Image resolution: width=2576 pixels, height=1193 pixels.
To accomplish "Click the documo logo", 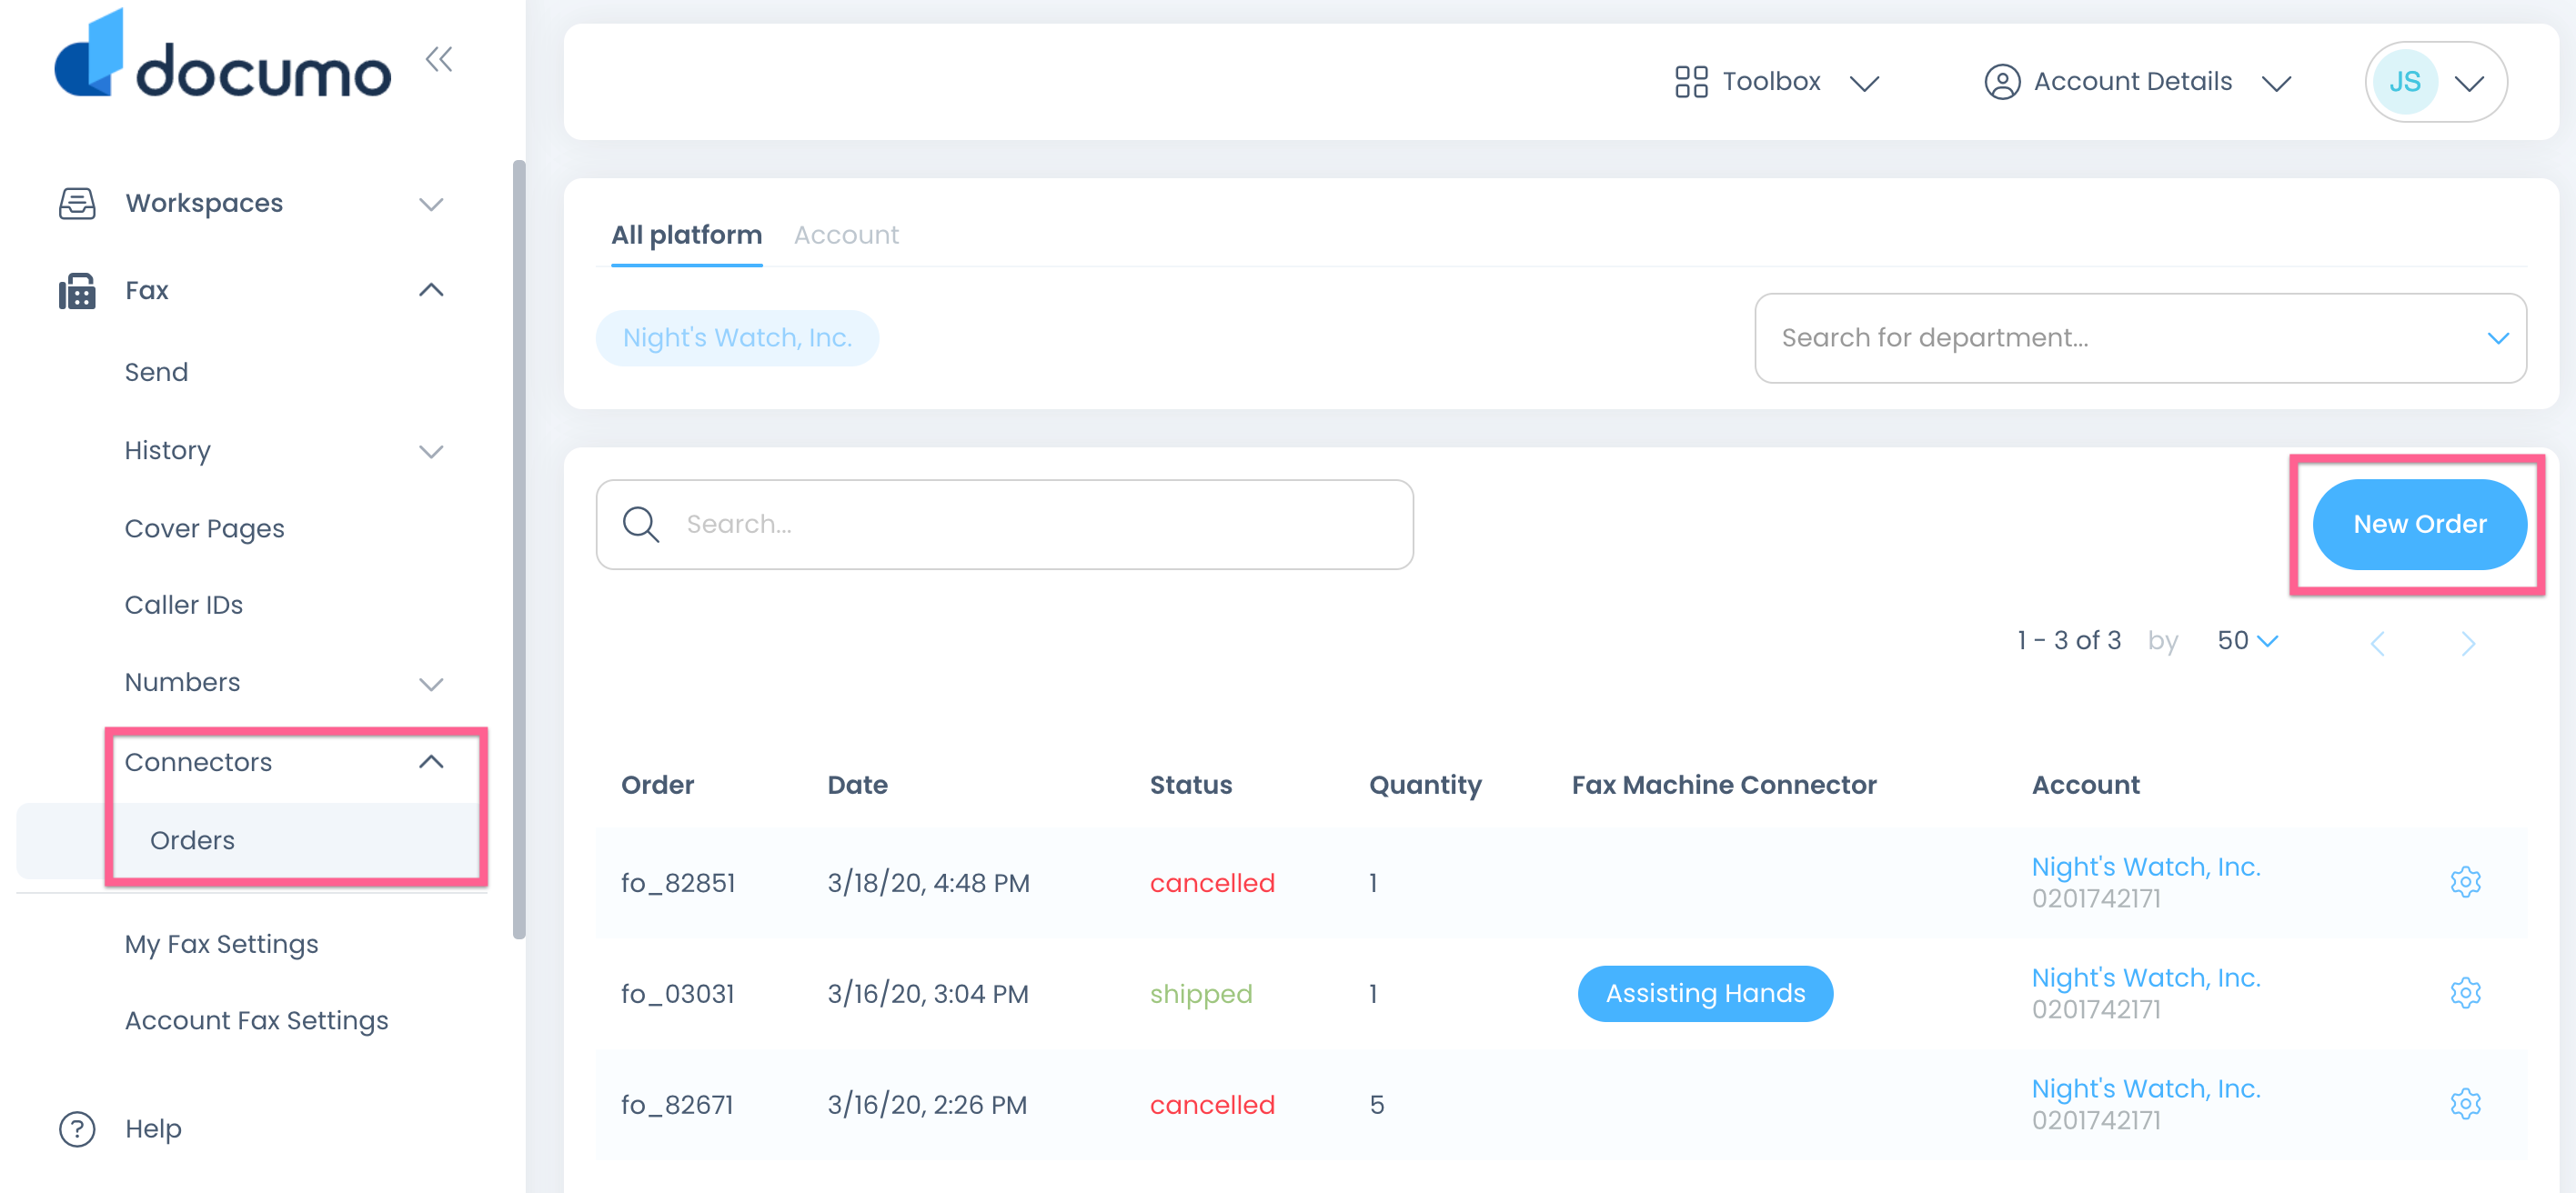I will click(222, 60).
